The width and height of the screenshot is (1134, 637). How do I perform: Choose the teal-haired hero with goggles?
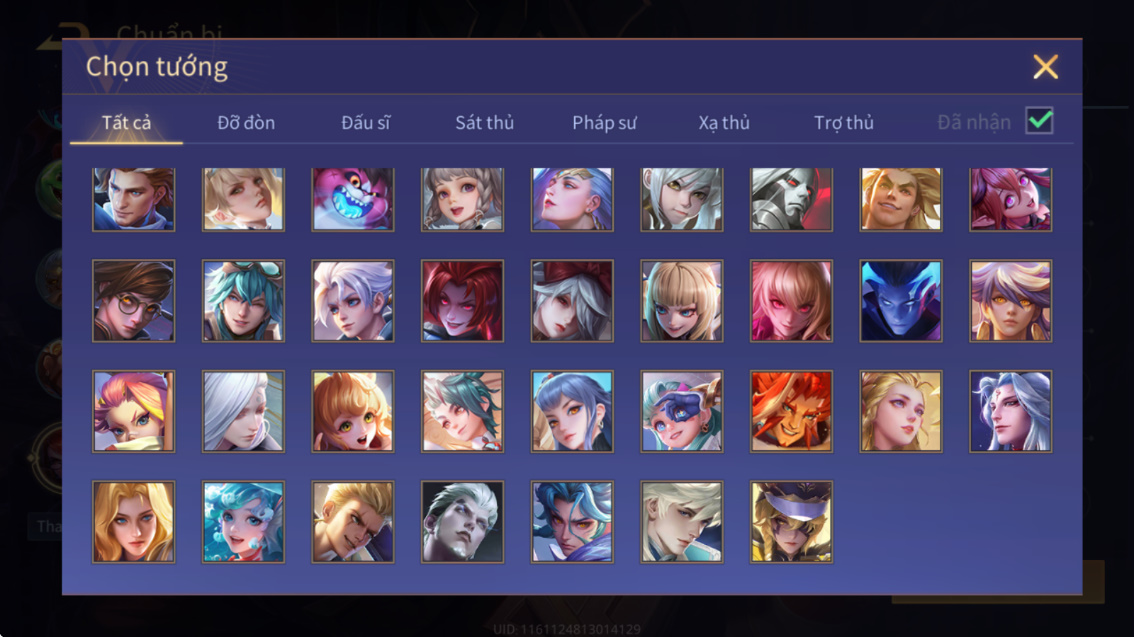(x=243, y=301)
